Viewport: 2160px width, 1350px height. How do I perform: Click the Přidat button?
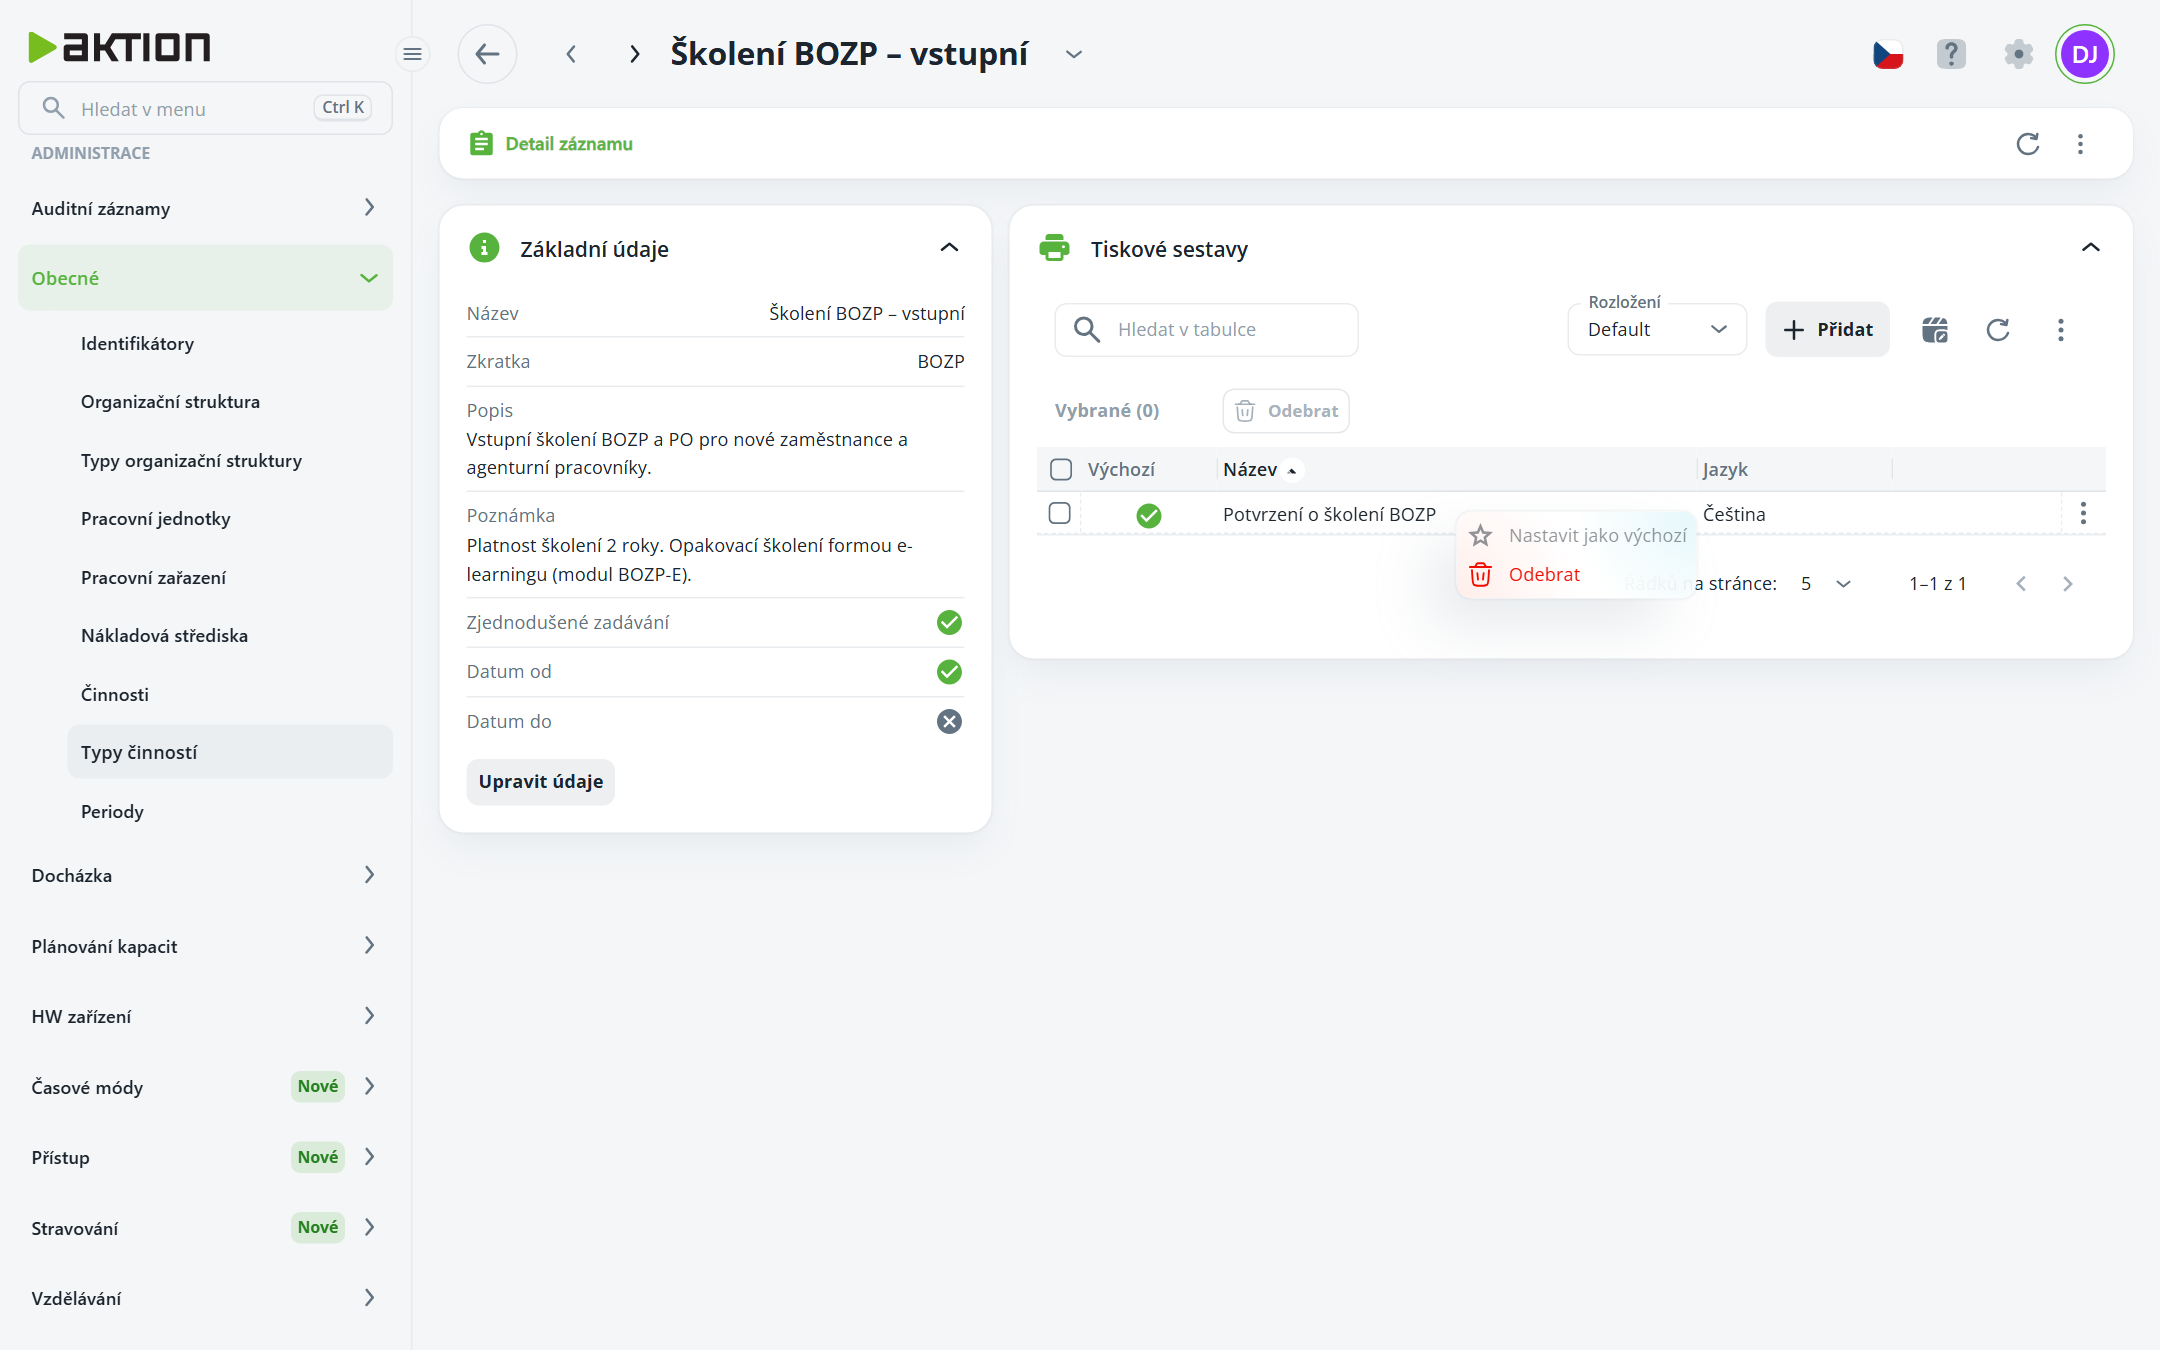1827,330
